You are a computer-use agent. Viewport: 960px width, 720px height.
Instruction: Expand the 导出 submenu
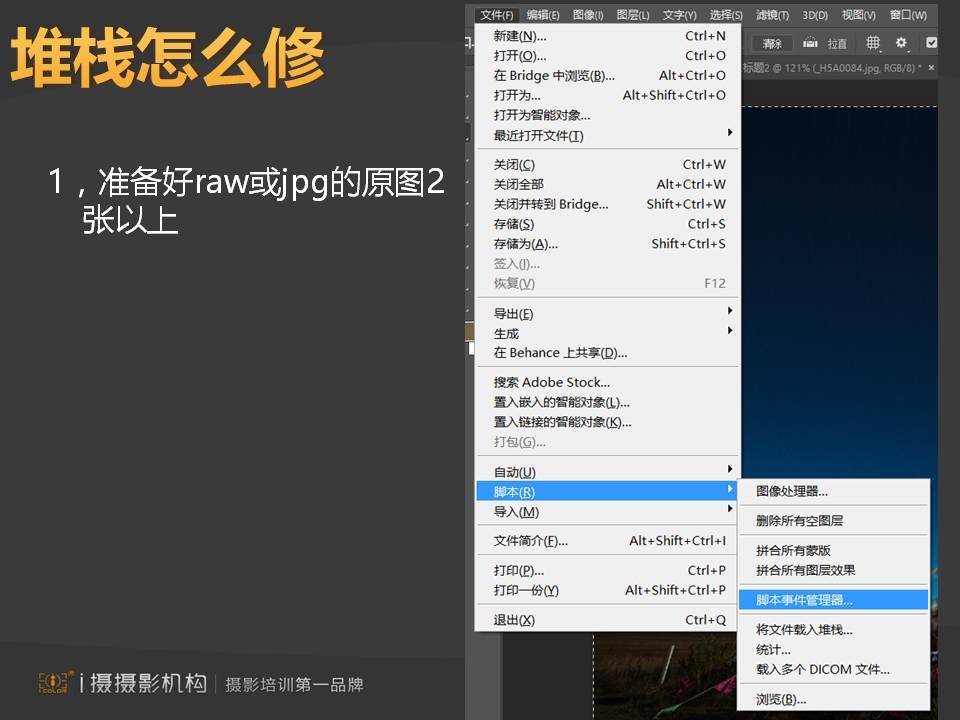pos(513,313)
